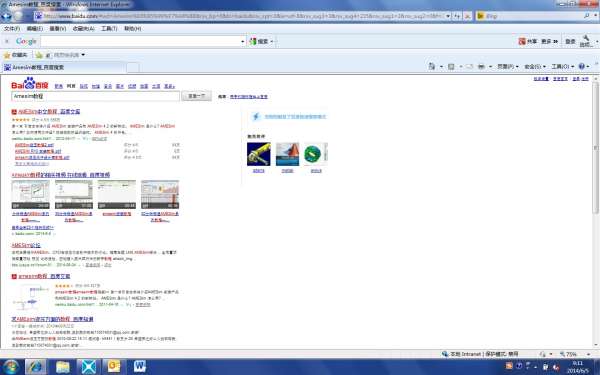Click the blue Help question mark icon

[582, 67]
